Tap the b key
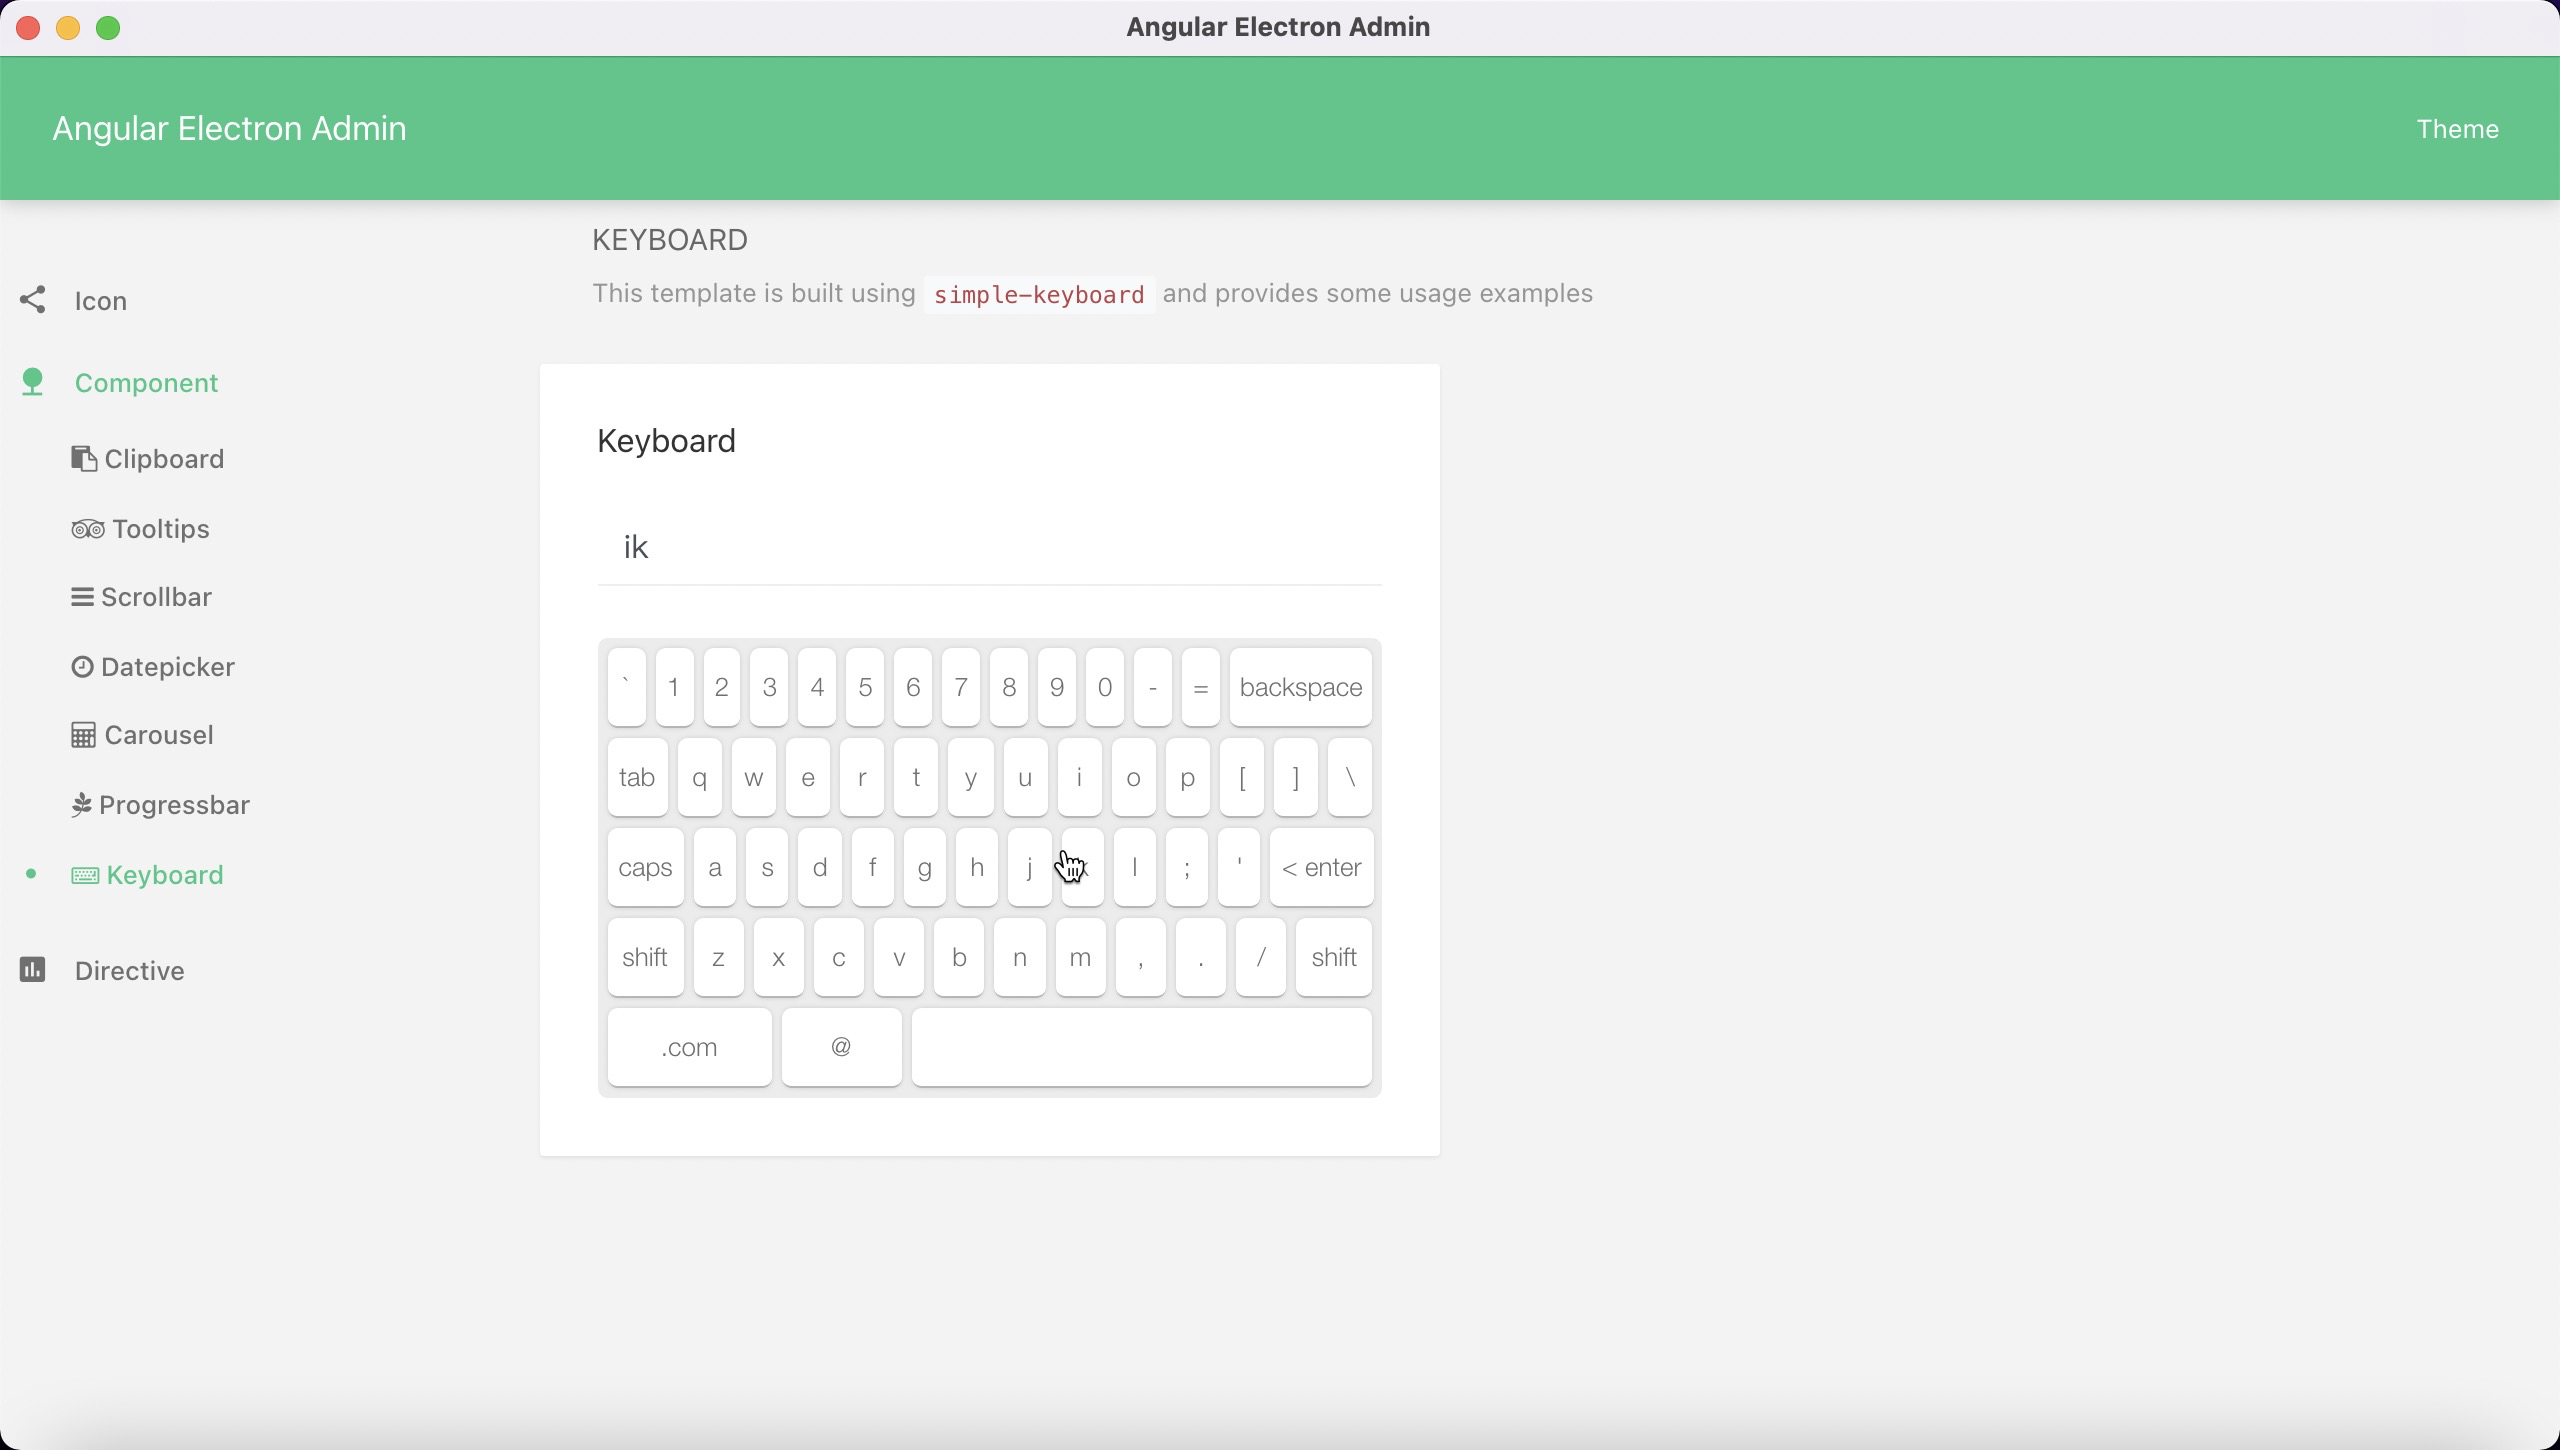The width and height of the screenshot is (2560, 1450). pyautogui.click(x=959, y=957)
